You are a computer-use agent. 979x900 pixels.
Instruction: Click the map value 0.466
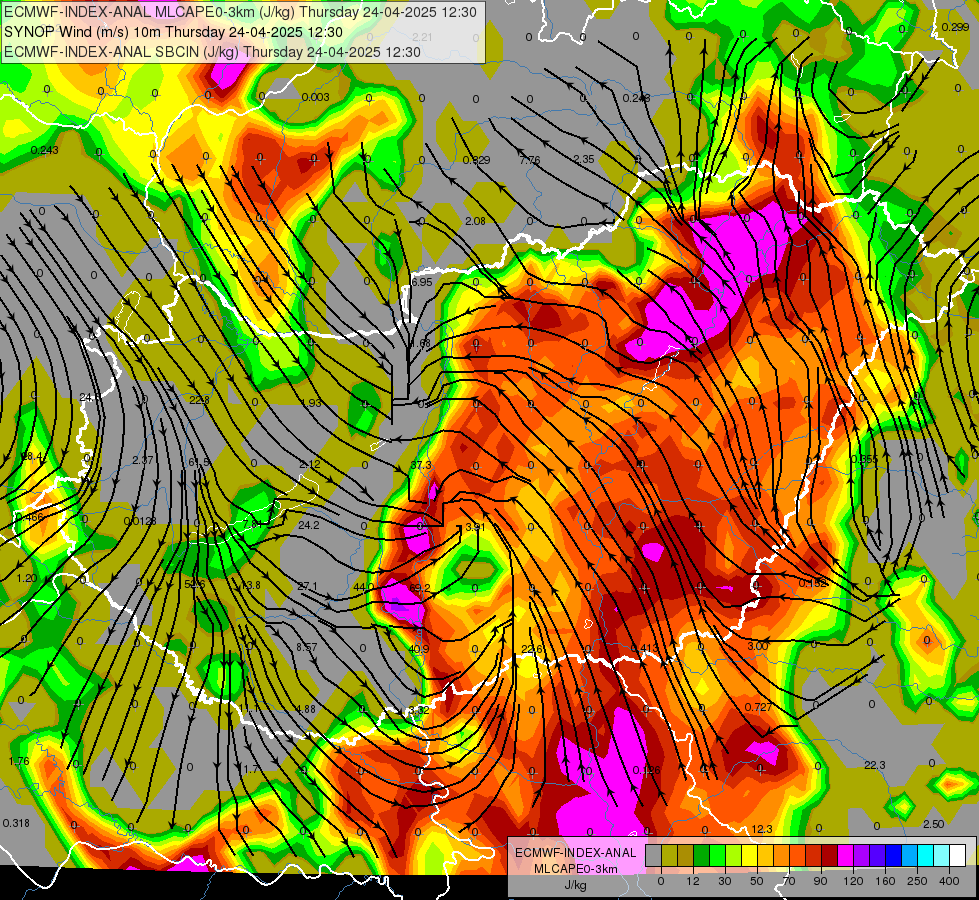pyautogui.click(x=29, y=517)
